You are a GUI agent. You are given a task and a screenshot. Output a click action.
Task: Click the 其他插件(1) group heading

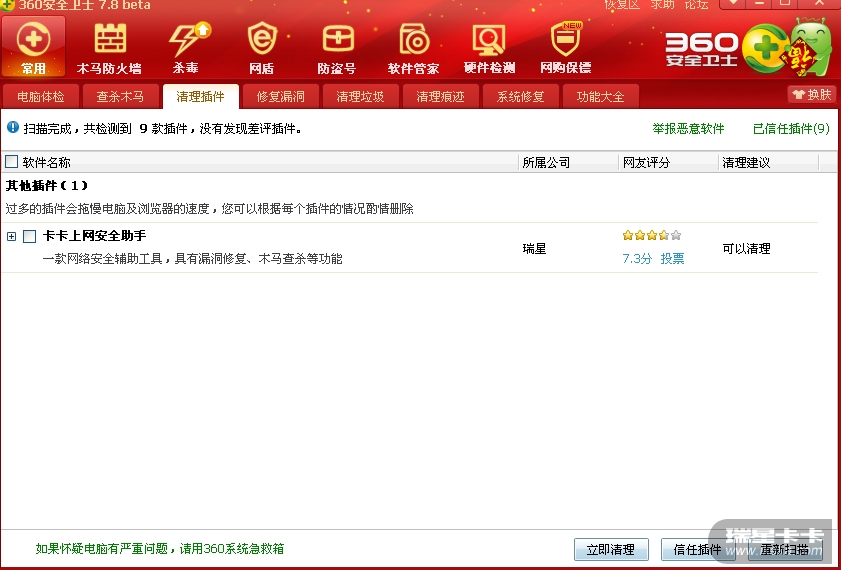(47, 186)
